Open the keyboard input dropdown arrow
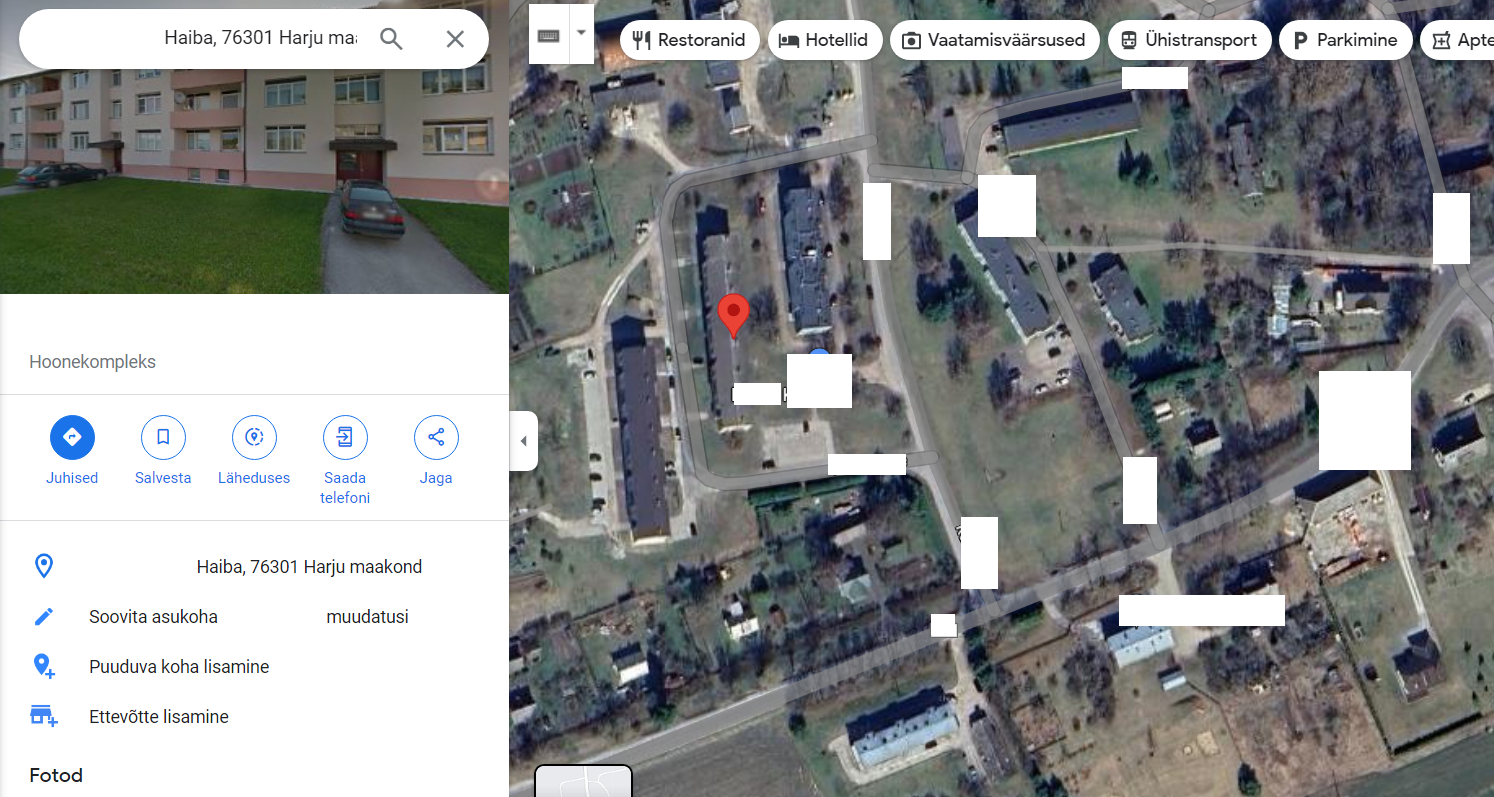The width and height of the screenshot is (1494, 797). (x=581, y=33)
